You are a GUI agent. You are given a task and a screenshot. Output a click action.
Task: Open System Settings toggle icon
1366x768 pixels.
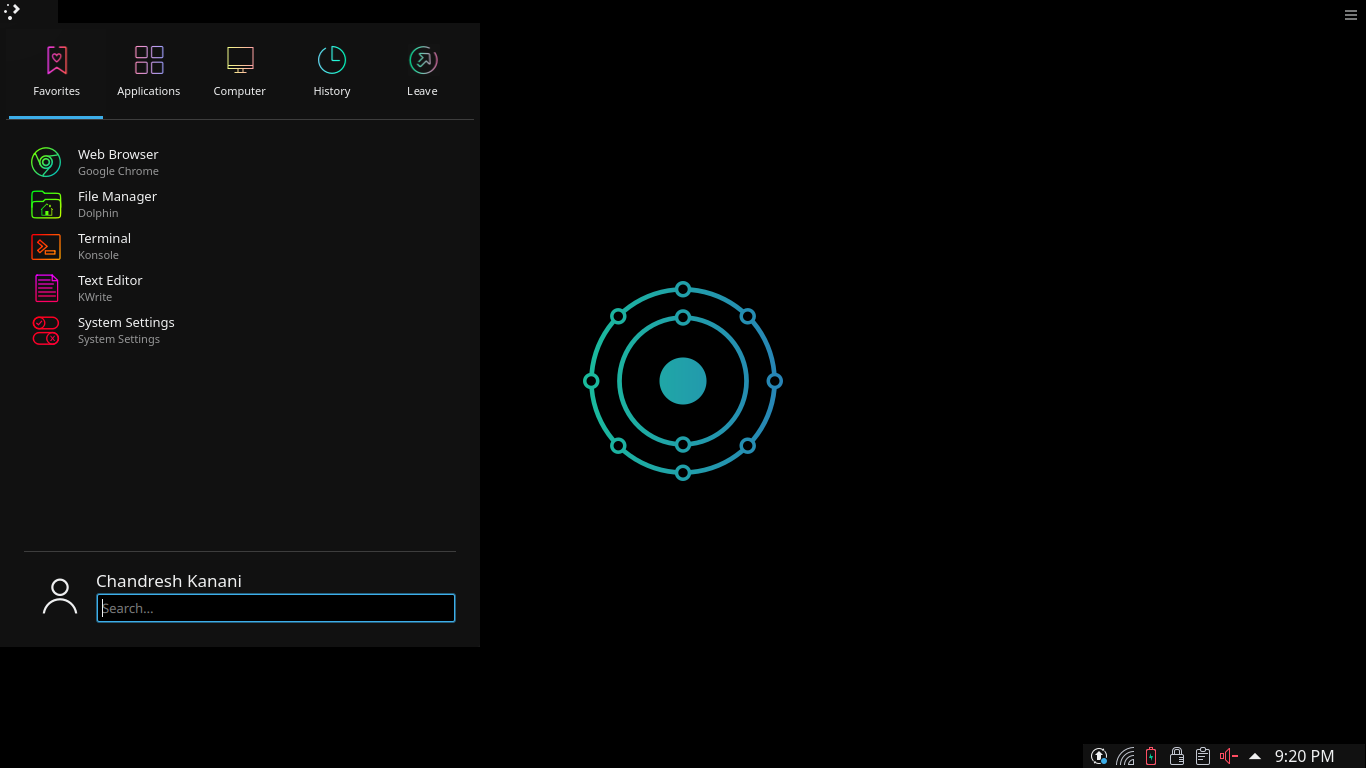46,330
